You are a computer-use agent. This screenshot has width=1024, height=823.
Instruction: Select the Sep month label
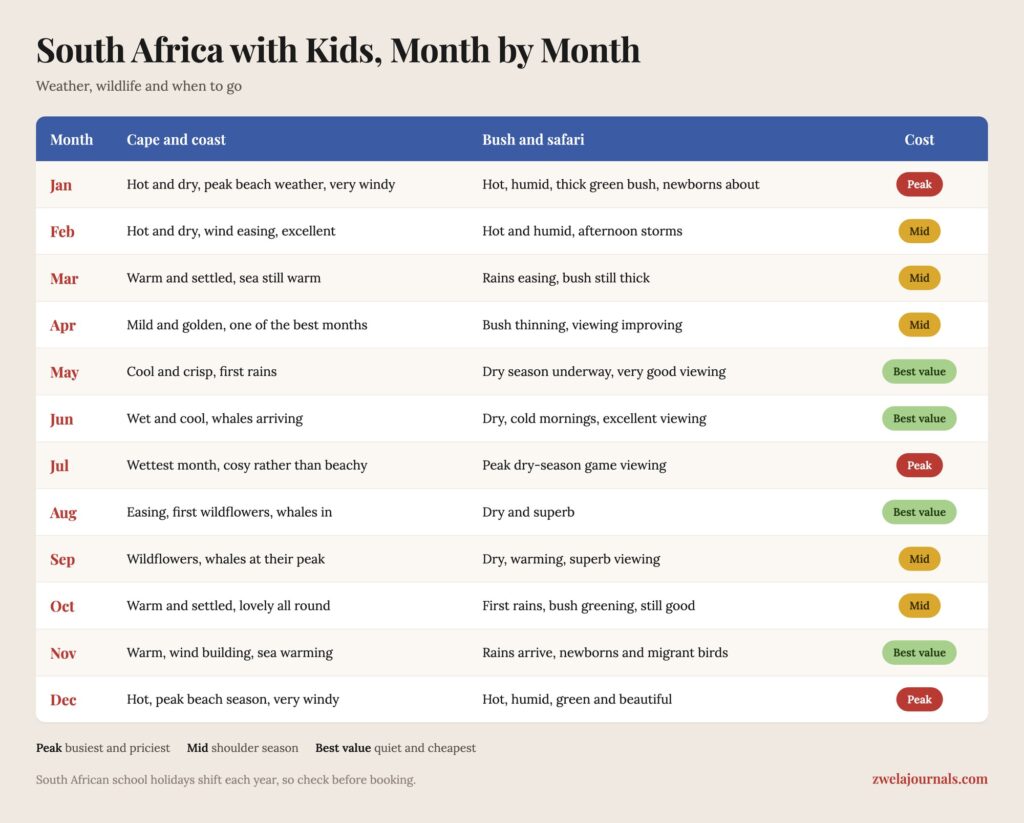[x=63, y=560]
